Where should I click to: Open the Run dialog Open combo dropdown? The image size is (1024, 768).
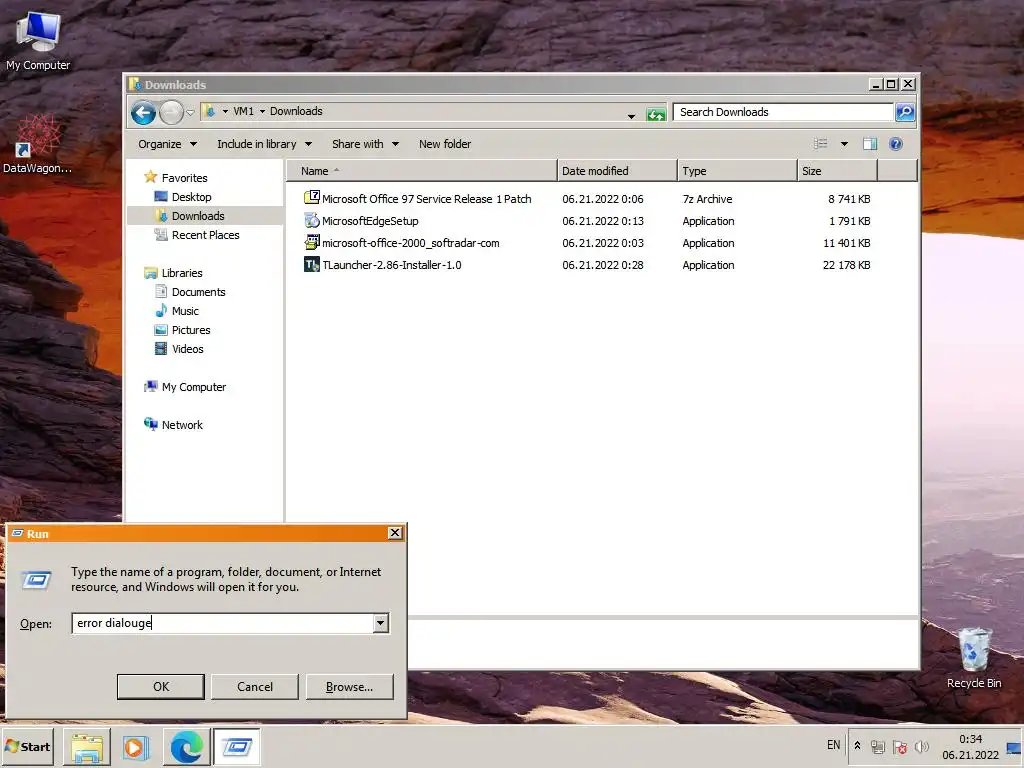(381, 623)
